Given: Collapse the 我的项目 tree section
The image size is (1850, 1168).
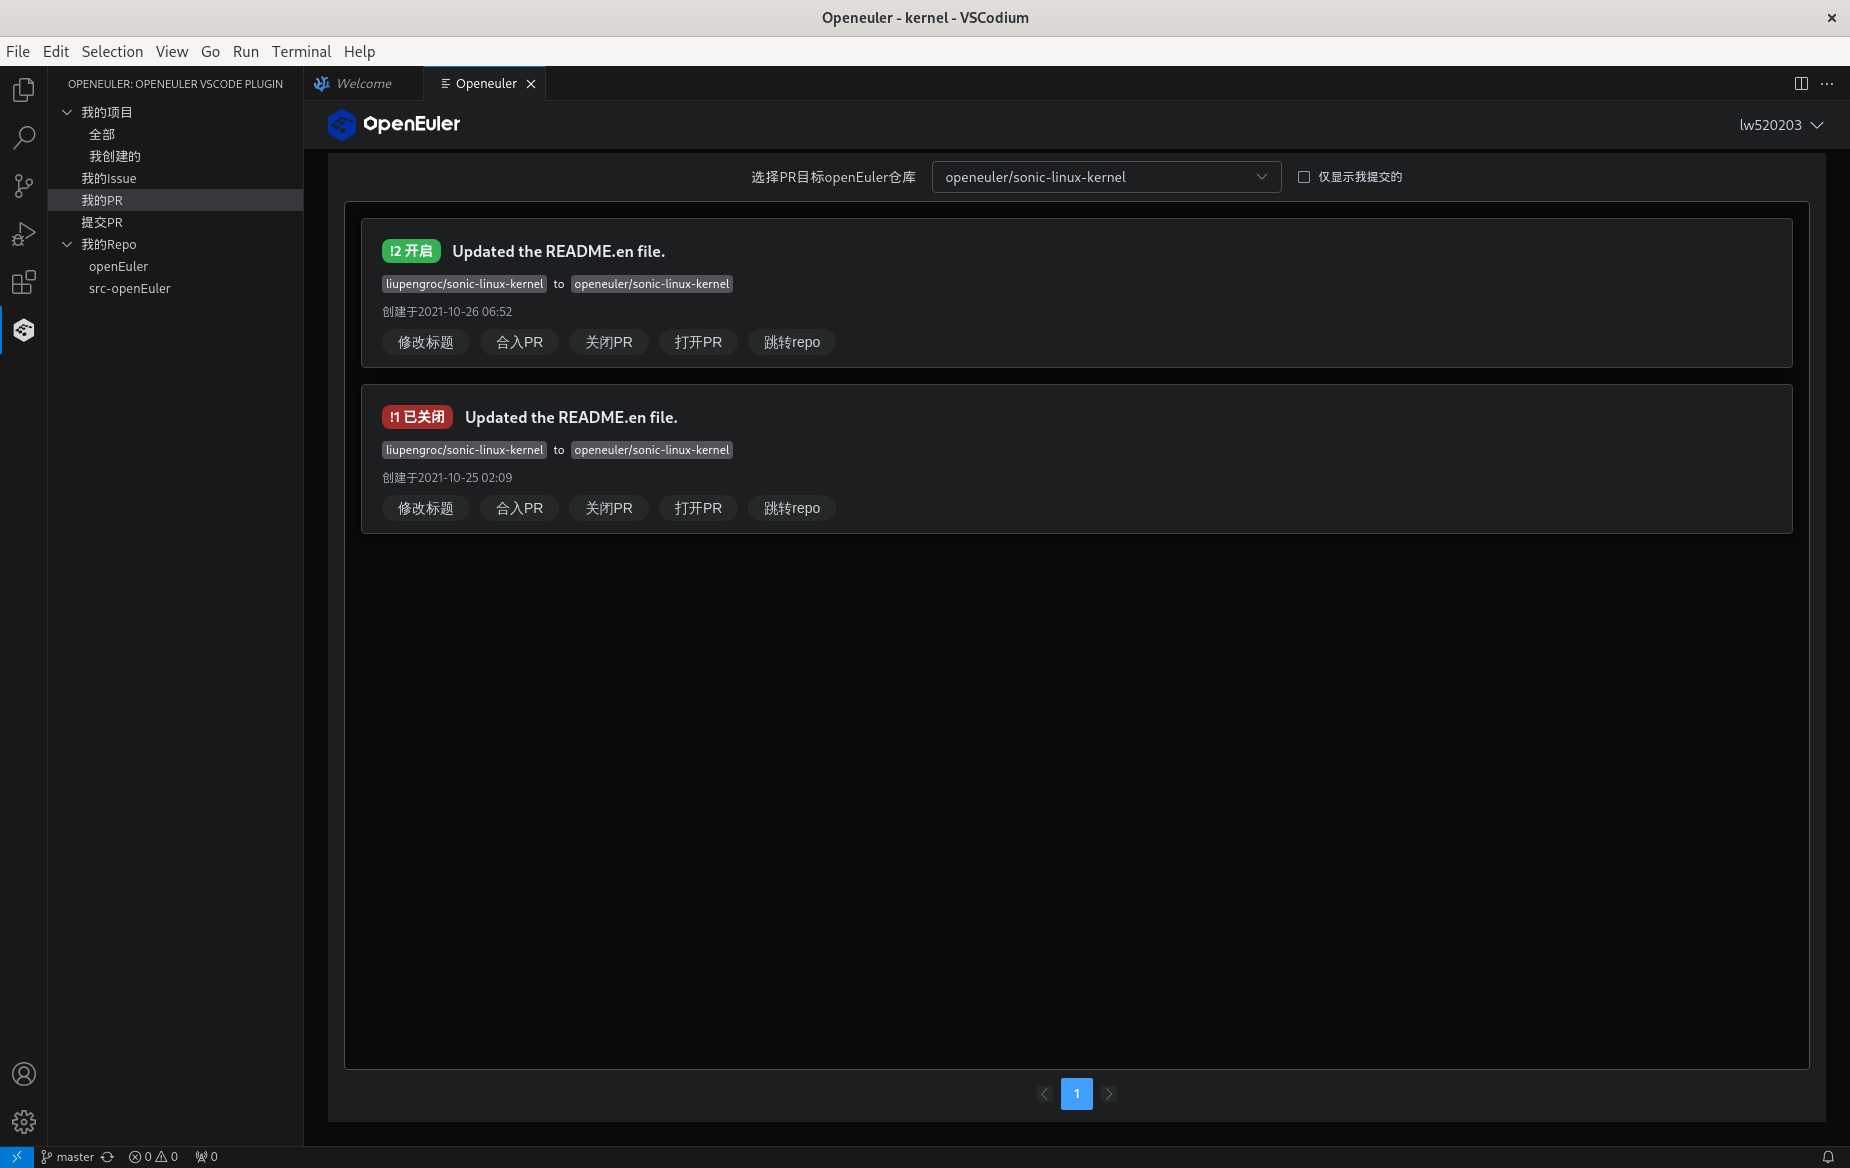Looking at the screenshot, I should [67, 112].
